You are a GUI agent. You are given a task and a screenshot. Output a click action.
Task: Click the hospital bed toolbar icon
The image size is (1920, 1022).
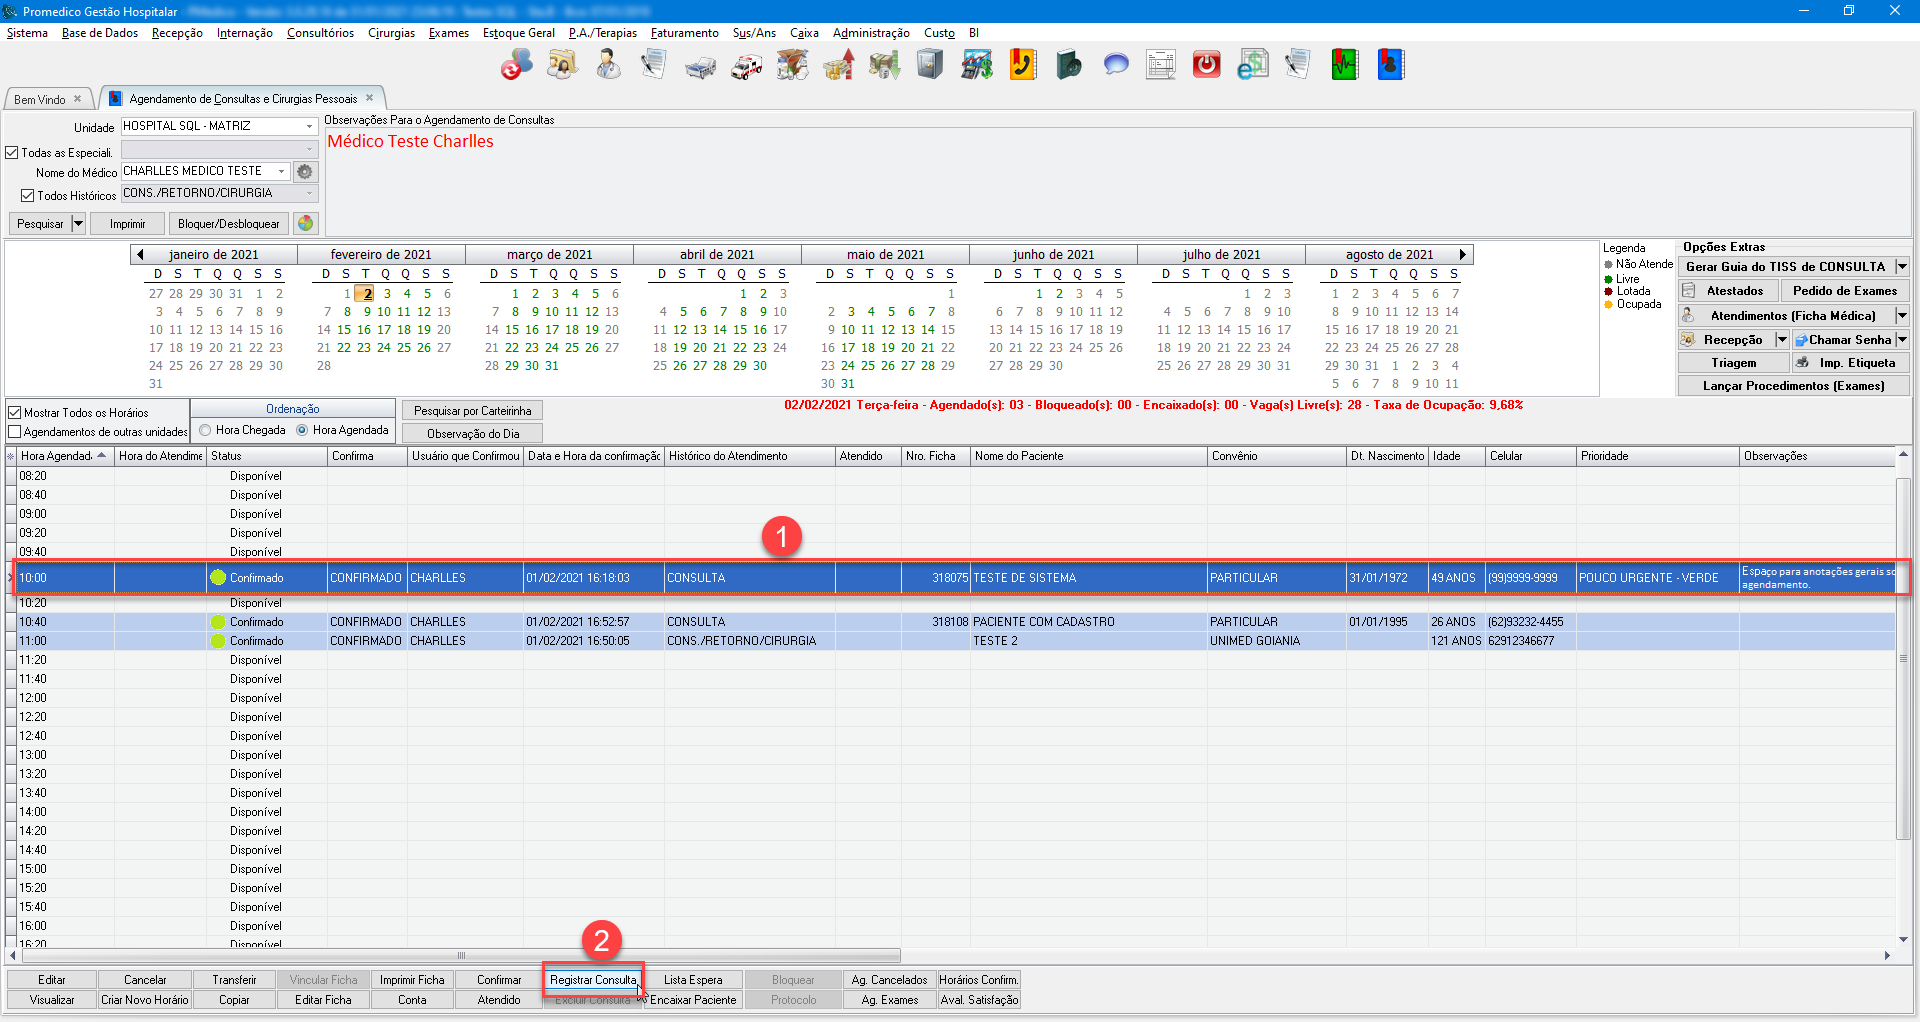[x=700, y=66]
